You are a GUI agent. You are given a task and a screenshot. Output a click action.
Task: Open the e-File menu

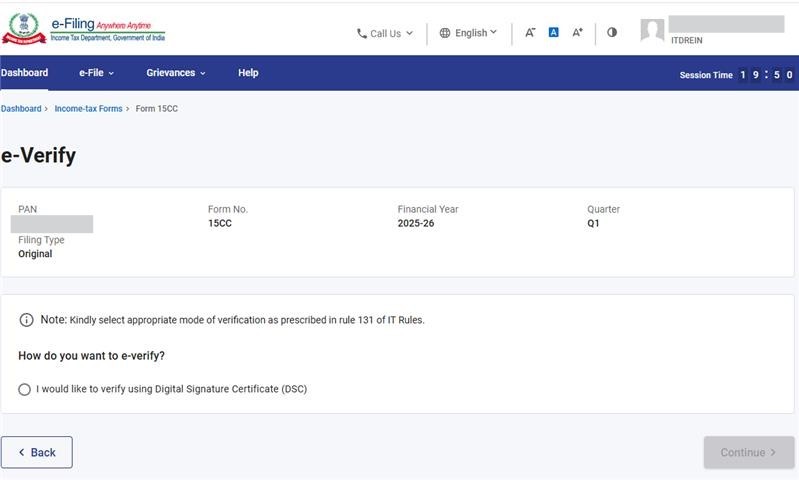click(96, 73)
